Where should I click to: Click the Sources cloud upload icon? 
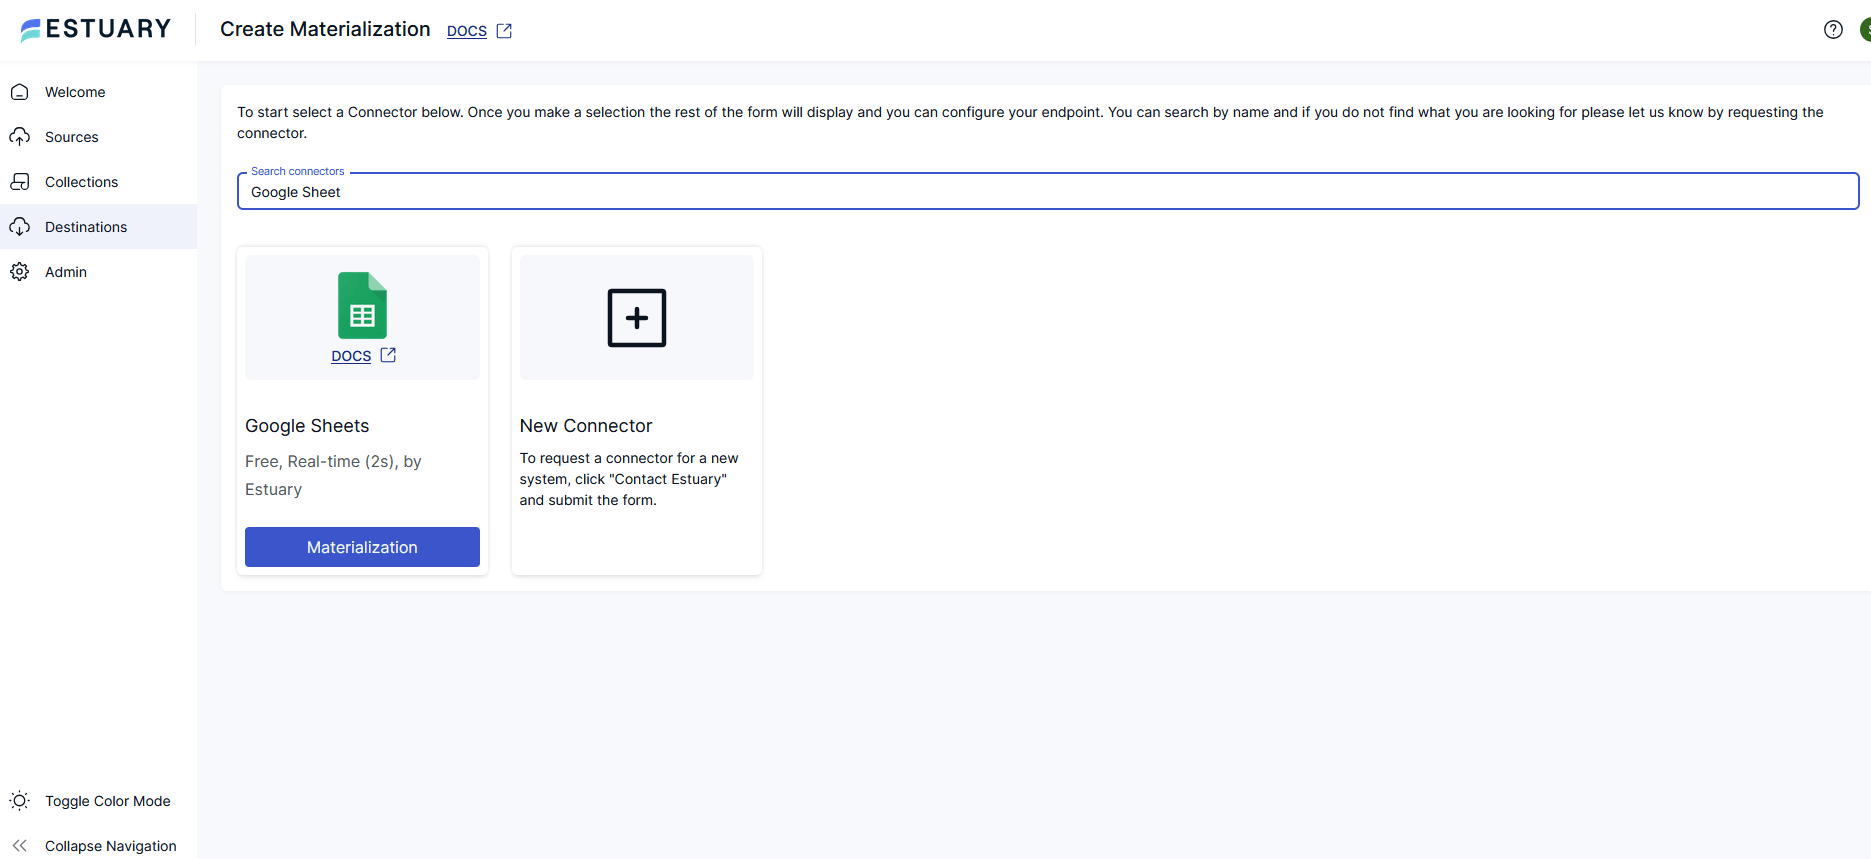tap(19, 137)
